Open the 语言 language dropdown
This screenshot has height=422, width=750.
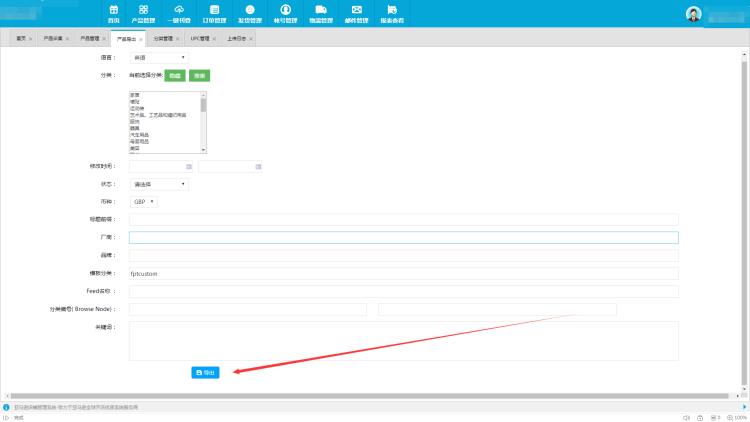point(159,57)
